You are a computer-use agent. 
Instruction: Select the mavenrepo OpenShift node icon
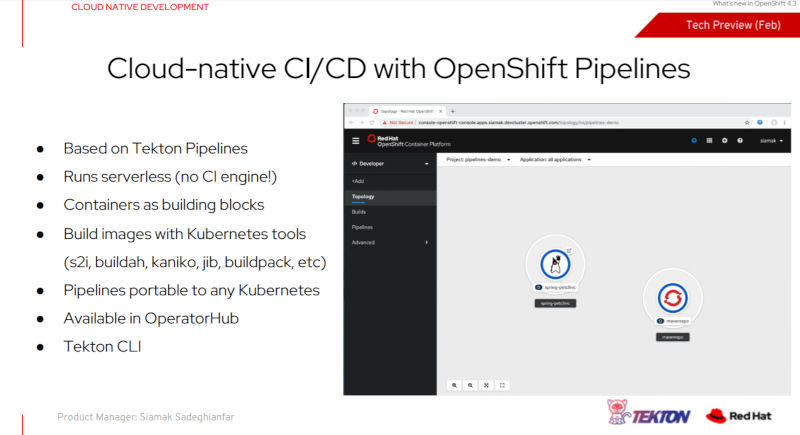coord(672,298)
